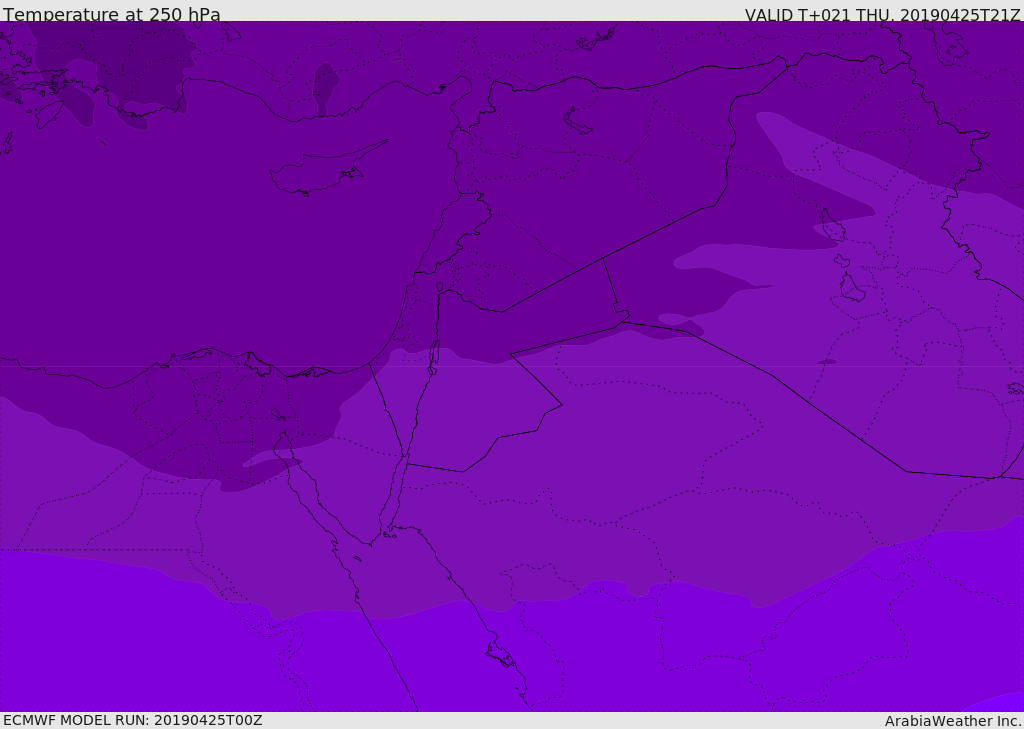
Task: Click the Dead Sea on the map
Action: [434, 355]
